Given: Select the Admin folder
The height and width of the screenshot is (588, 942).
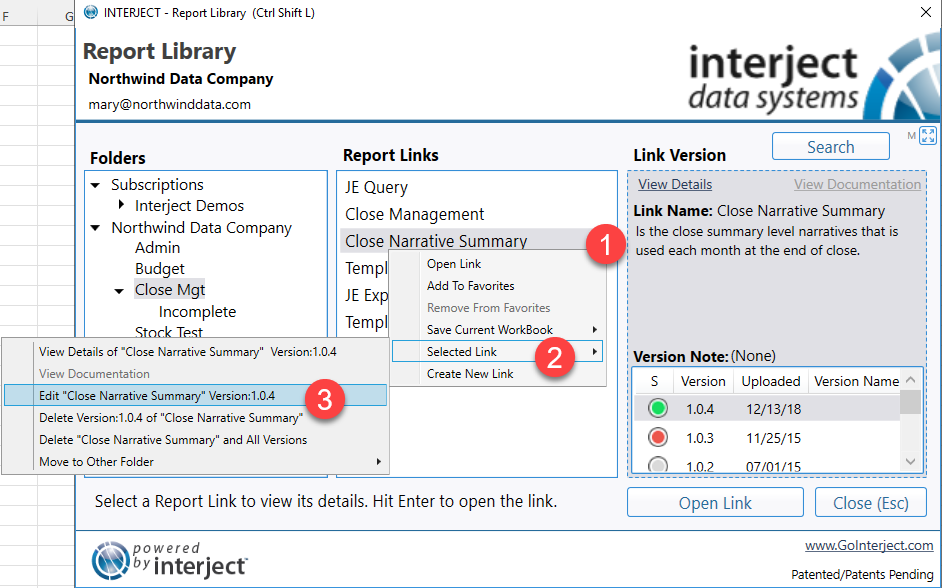Looking at the screenshot, I should pyautogui.click(x=157, y=247).
